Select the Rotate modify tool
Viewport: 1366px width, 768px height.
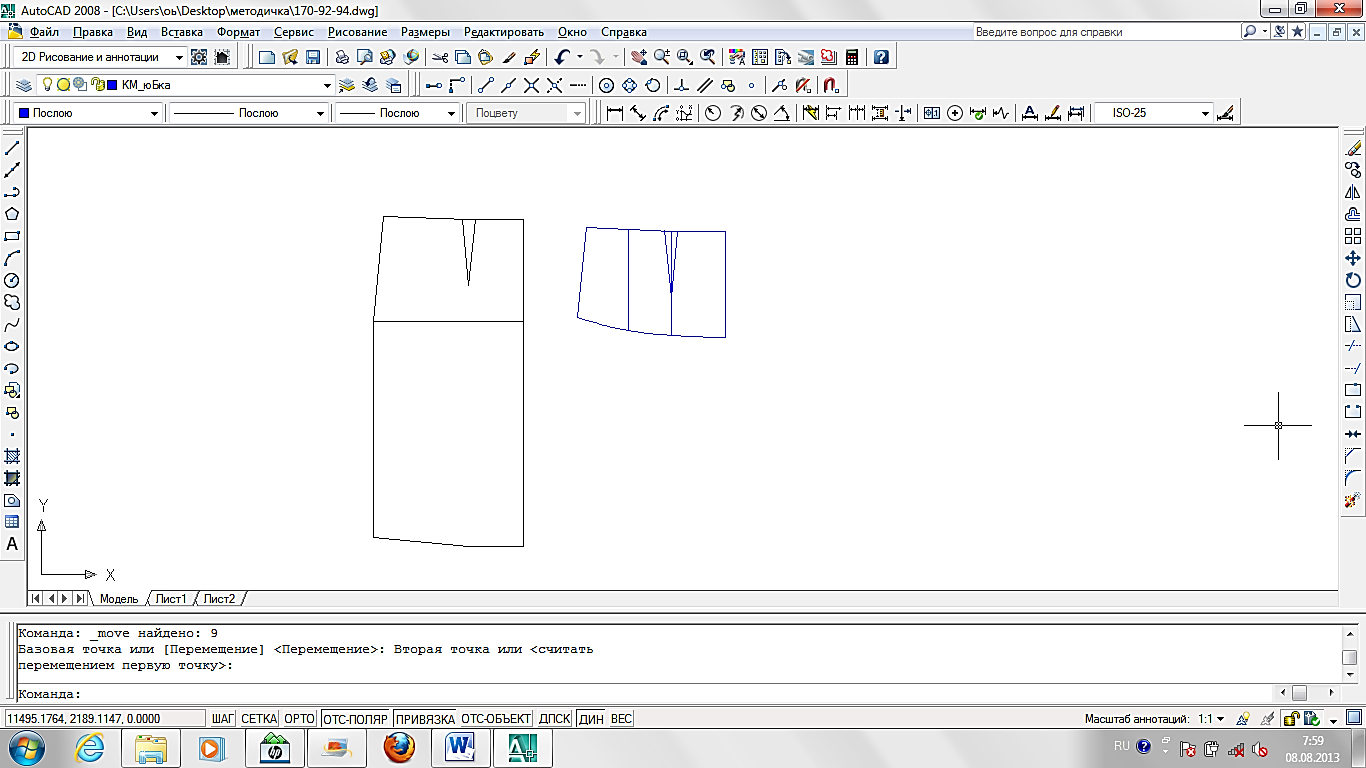pos(1353,280)
